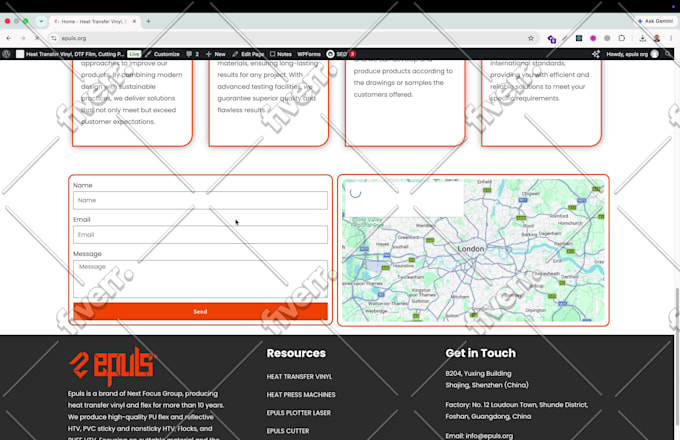This screenshot has height=440, width=680.
Task: Click the green Live badge
Action: (x=134, y=54)
